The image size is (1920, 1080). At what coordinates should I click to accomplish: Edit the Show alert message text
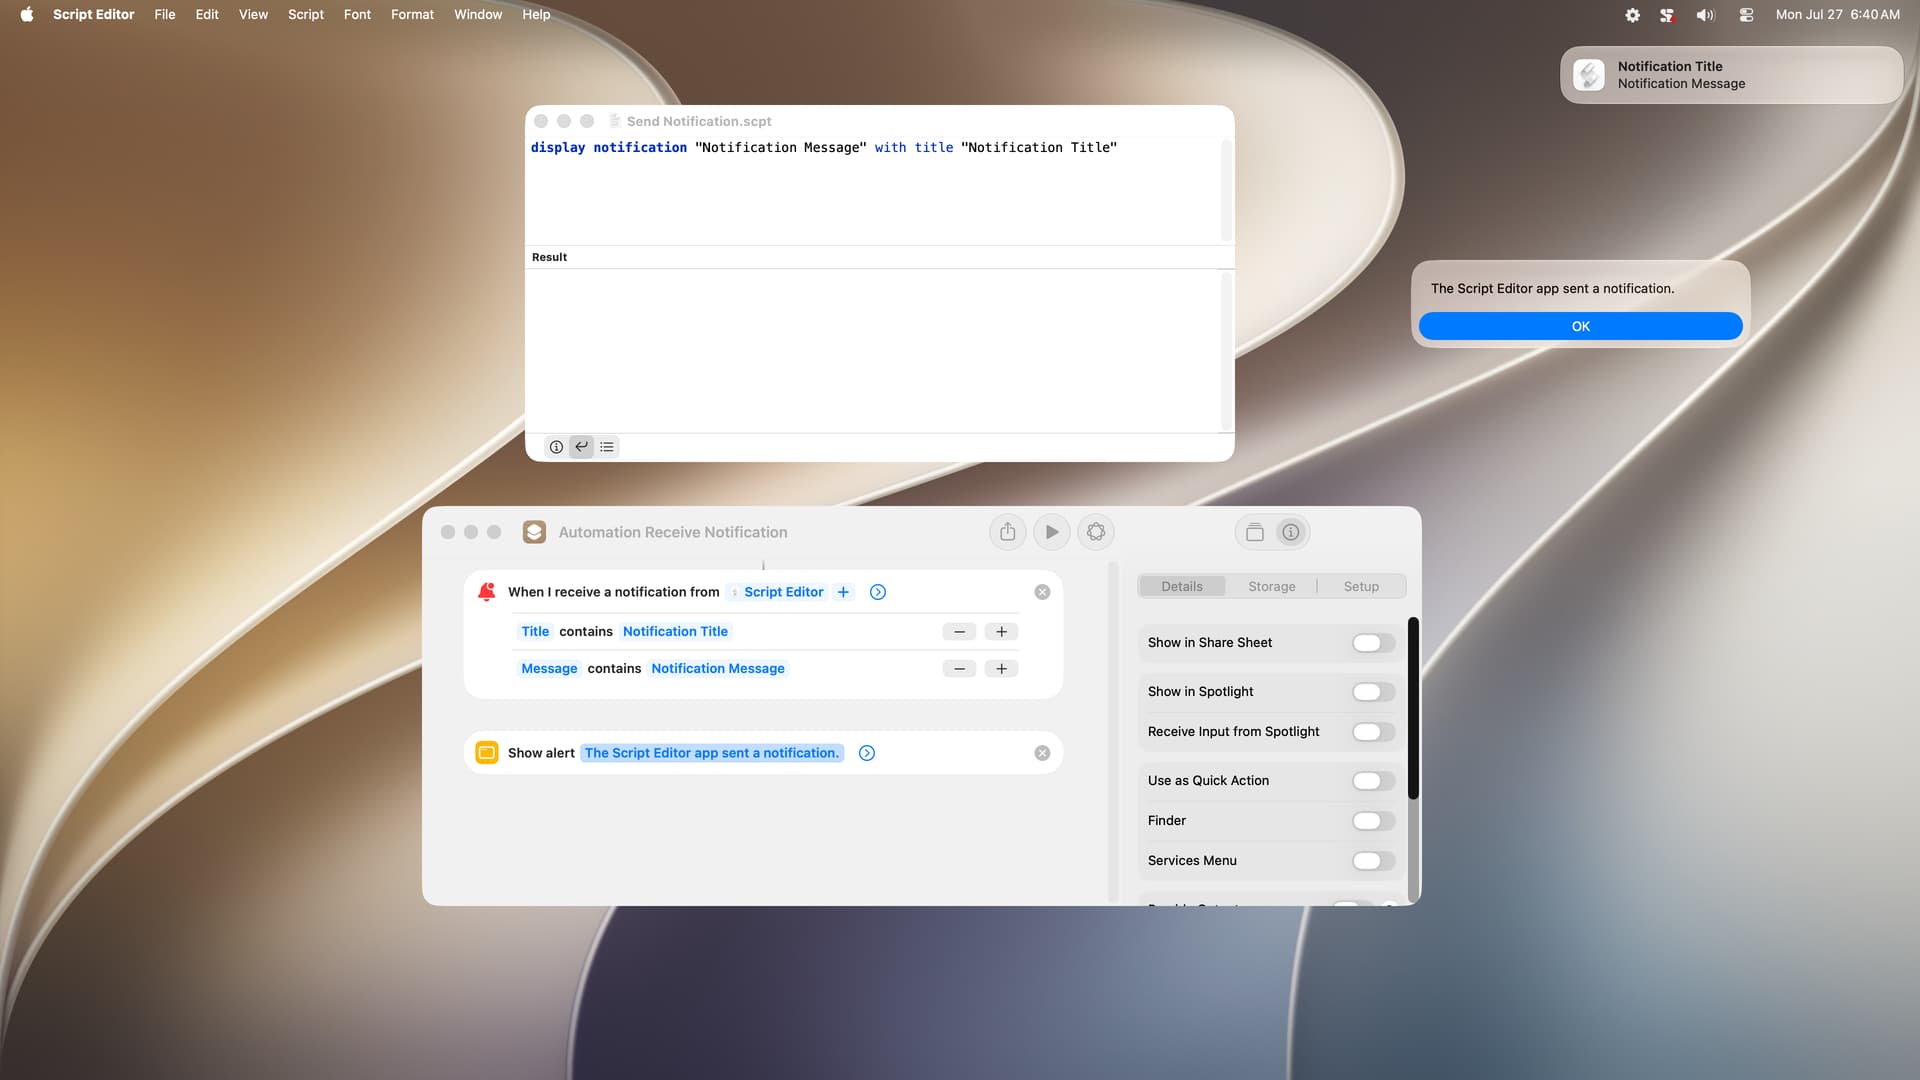712,753
